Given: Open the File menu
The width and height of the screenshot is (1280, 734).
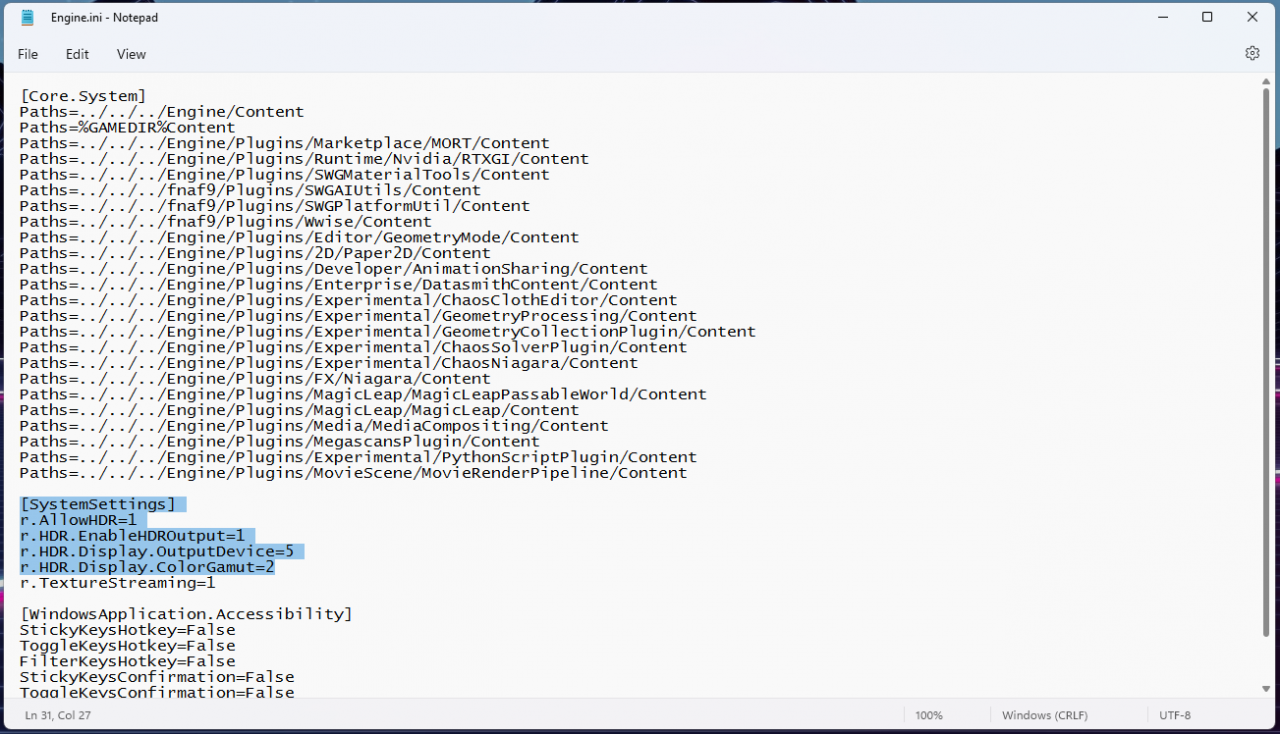Looking at the screenshot, I should [x=28, y=54].
